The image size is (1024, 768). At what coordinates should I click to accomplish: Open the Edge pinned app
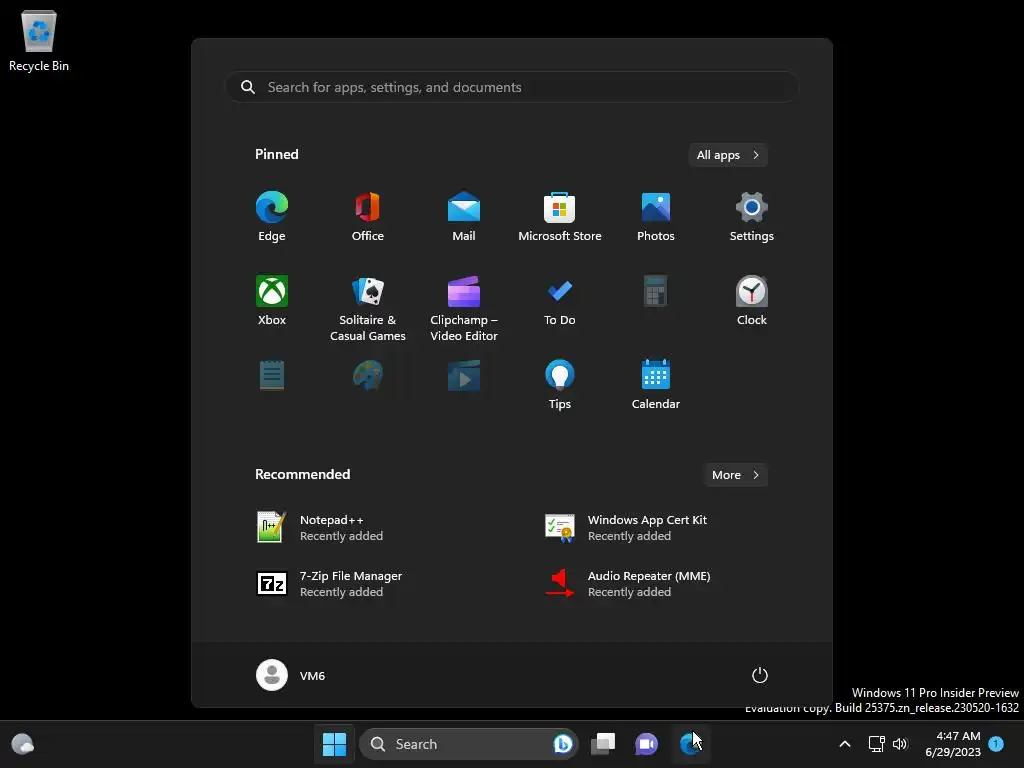tap(272, 217)
